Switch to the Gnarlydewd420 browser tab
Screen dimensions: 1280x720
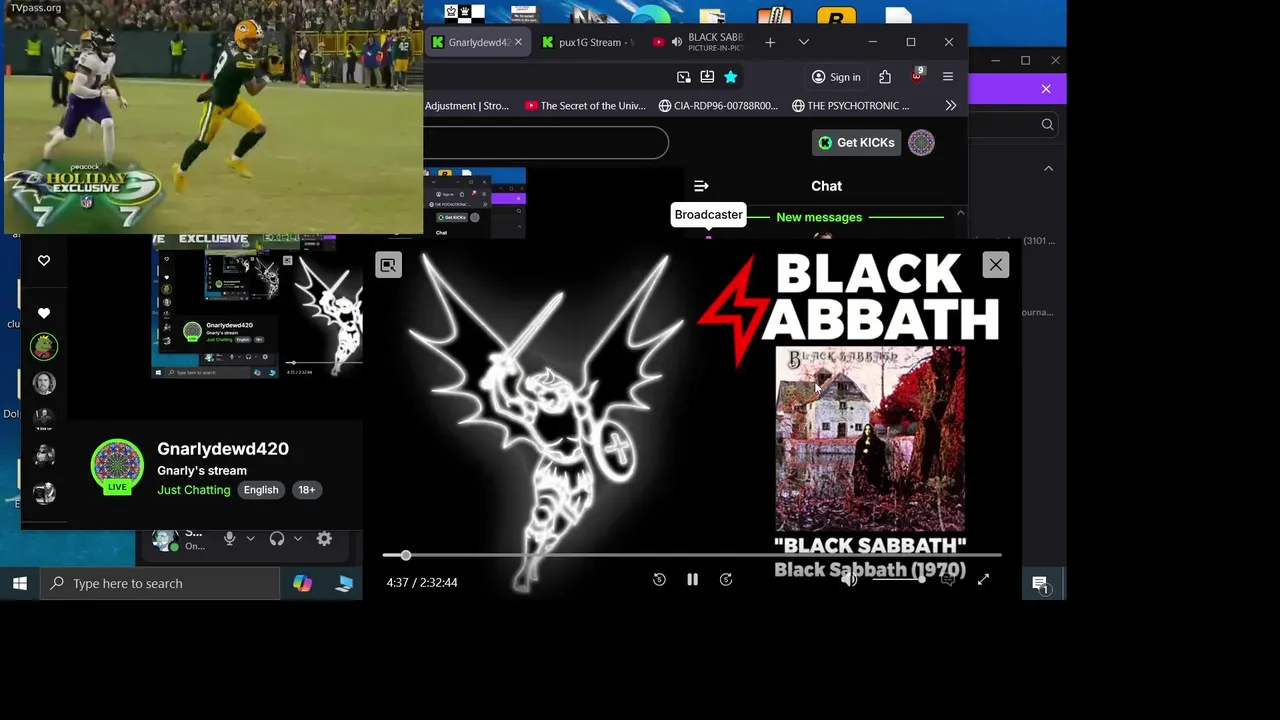[478, 42]
